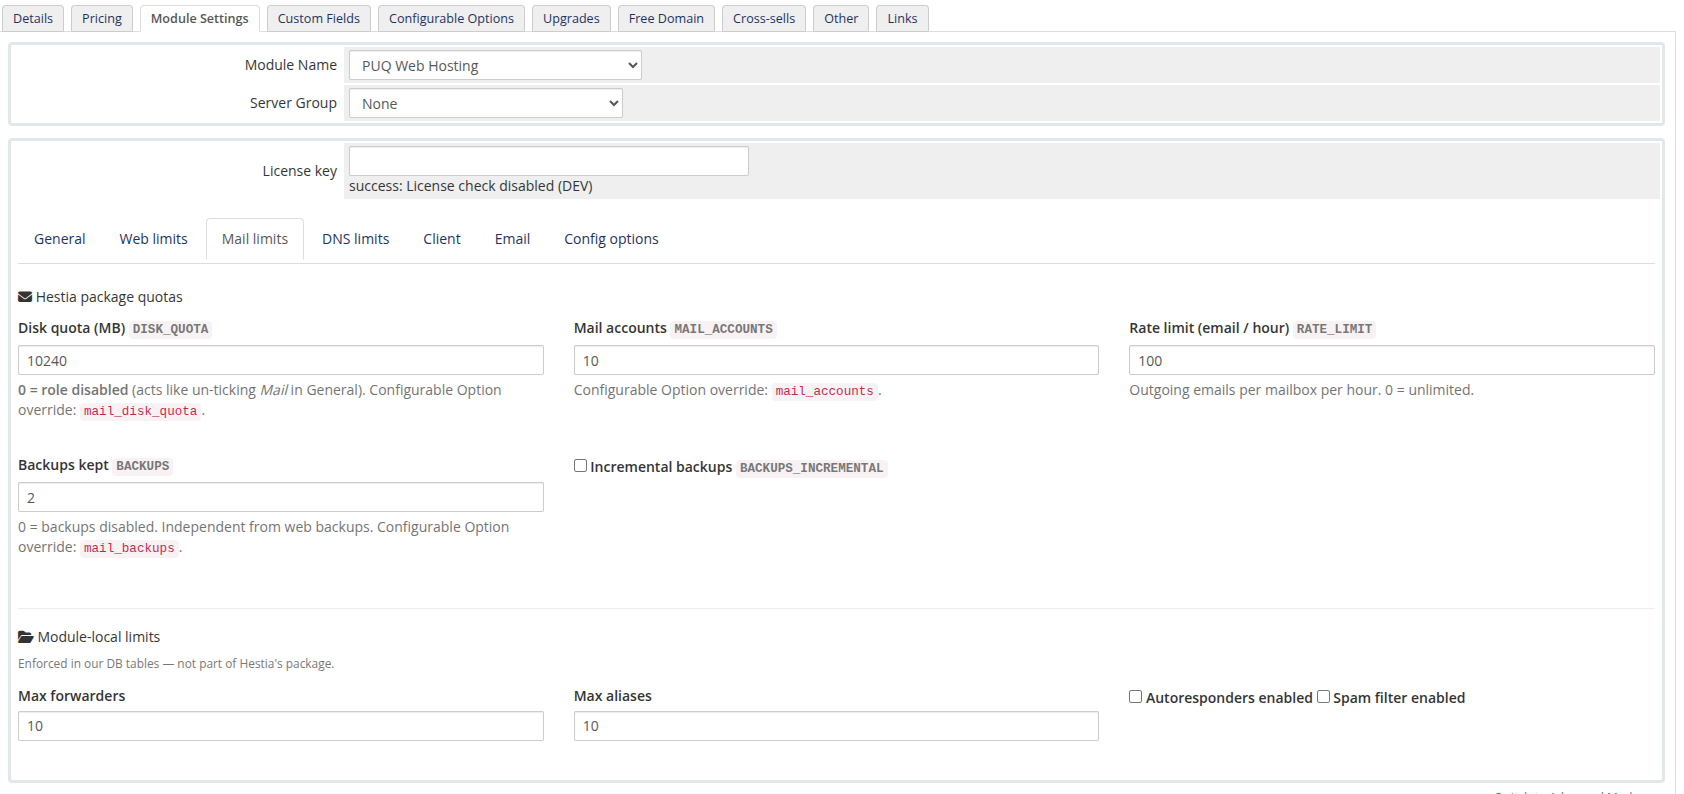Focus the Mail accounts field
Viewport: 1684px width, 794px height.
(836, 360)
